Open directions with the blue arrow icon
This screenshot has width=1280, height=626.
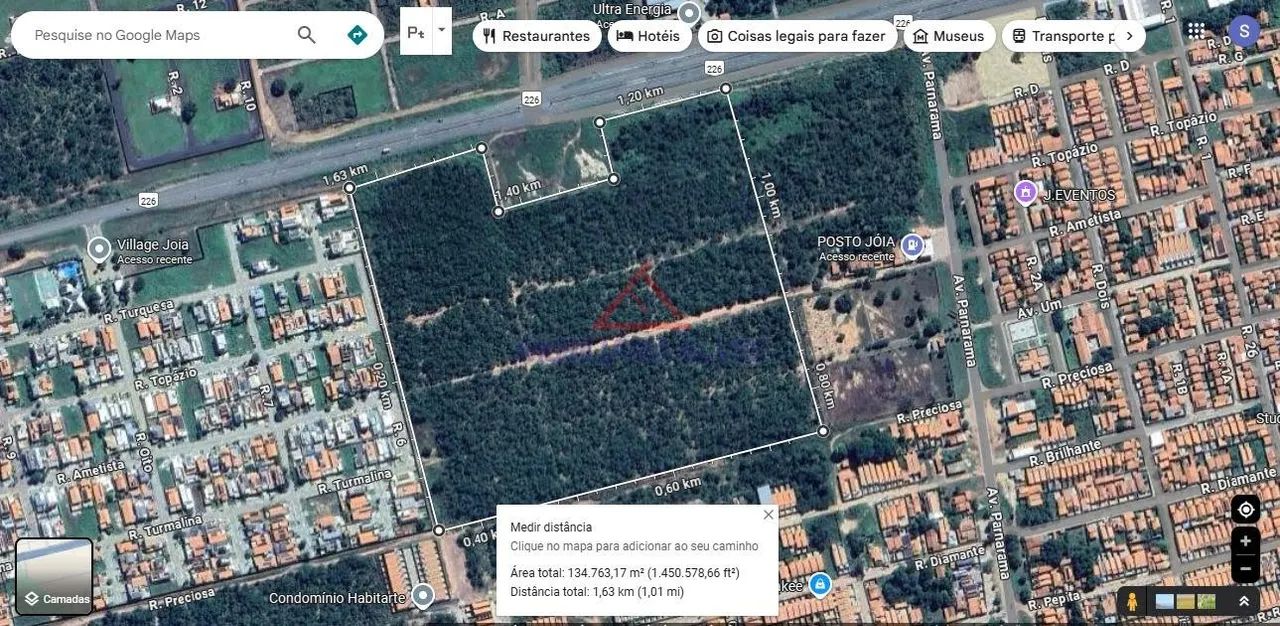[x=357, y=35]
